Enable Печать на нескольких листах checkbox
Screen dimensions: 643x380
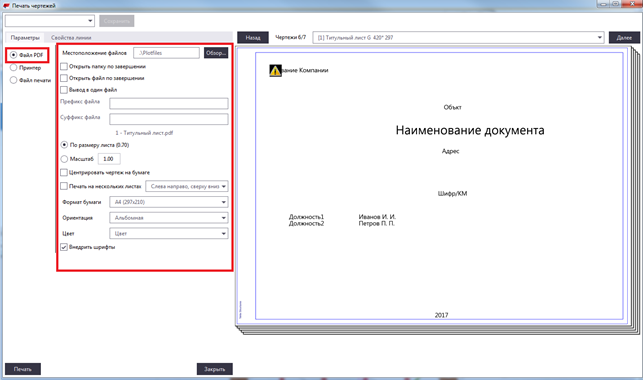pos(64,186)
